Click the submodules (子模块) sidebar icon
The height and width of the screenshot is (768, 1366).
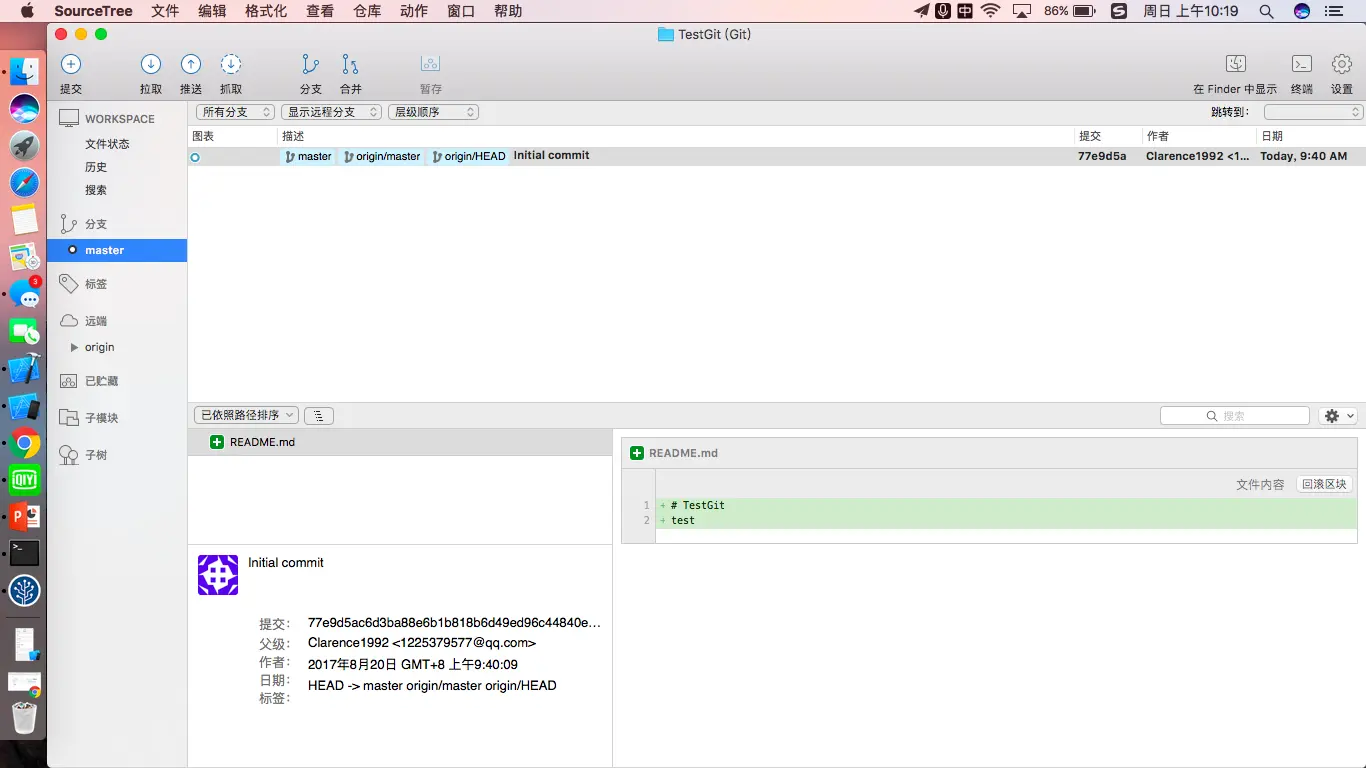[69, 418]
